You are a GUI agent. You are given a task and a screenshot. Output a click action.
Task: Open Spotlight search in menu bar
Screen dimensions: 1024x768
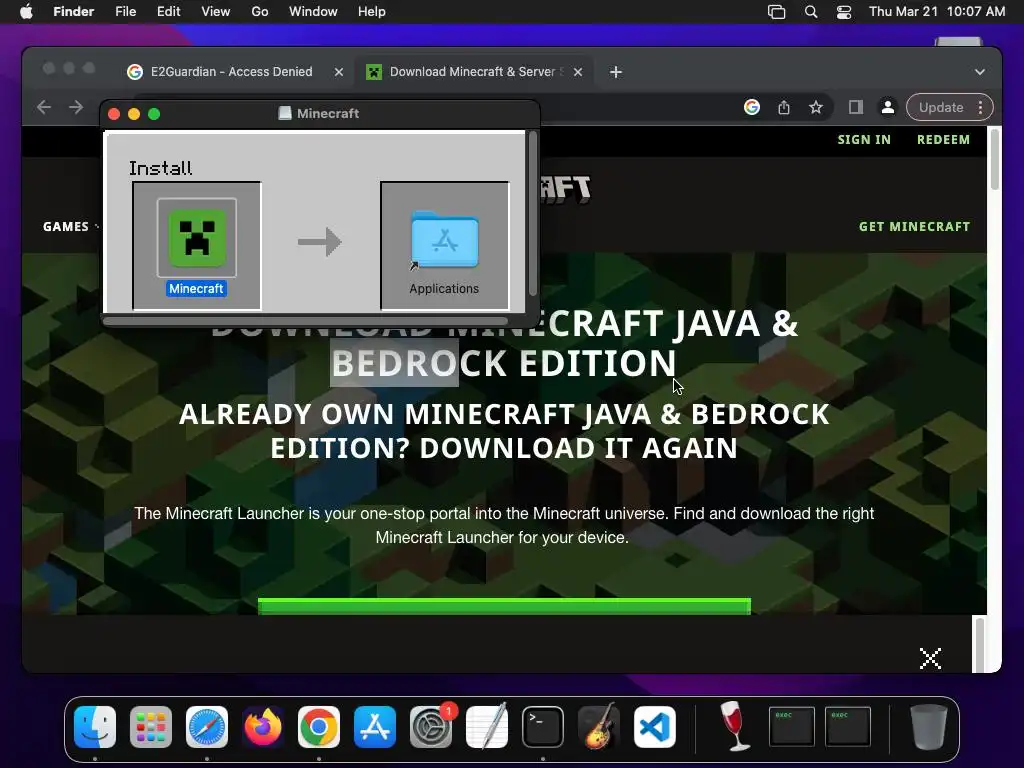(x=810, y=12)
